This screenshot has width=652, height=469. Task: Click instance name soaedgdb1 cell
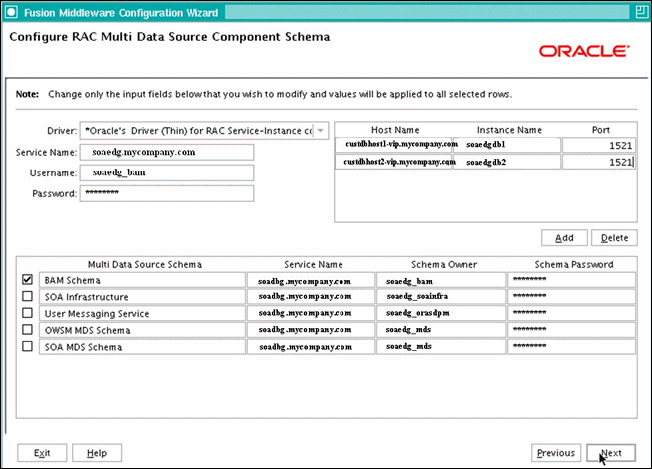point(506,145)
